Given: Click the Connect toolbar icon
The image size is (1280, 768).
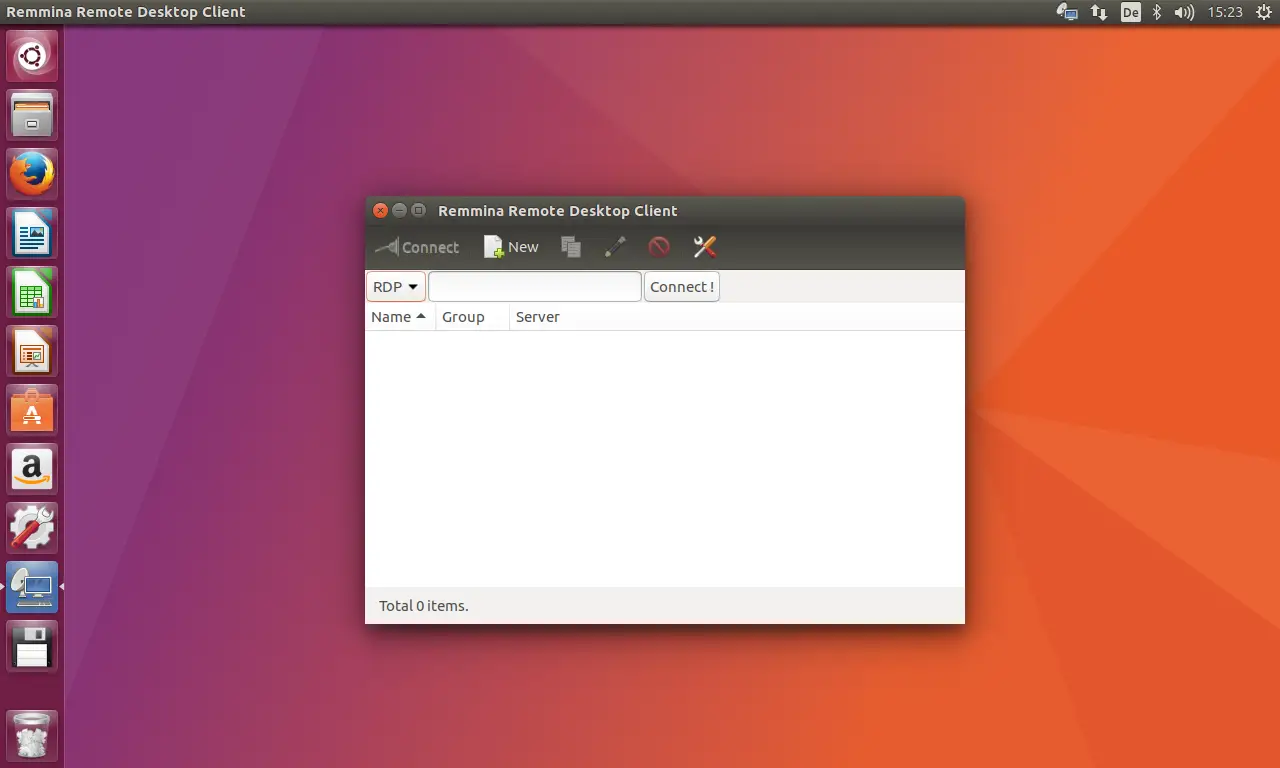Looking at the screenshot, I should coord(416,247).
